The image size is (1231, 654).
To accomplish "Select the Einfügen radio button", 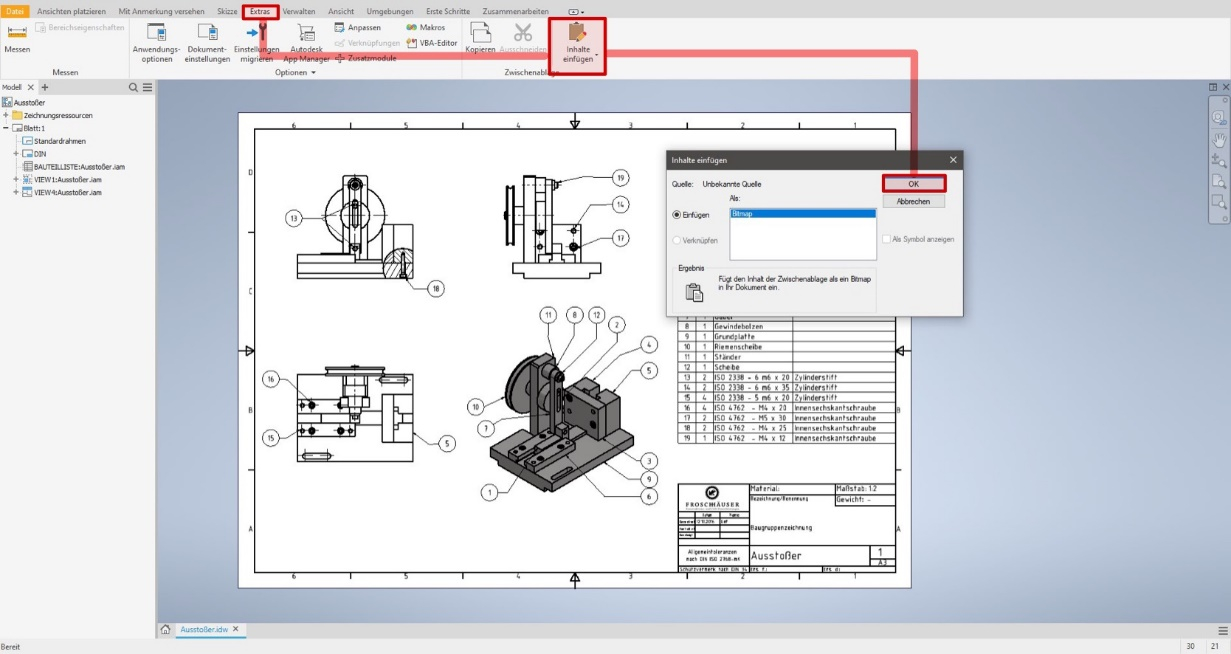I will (691, 214).
